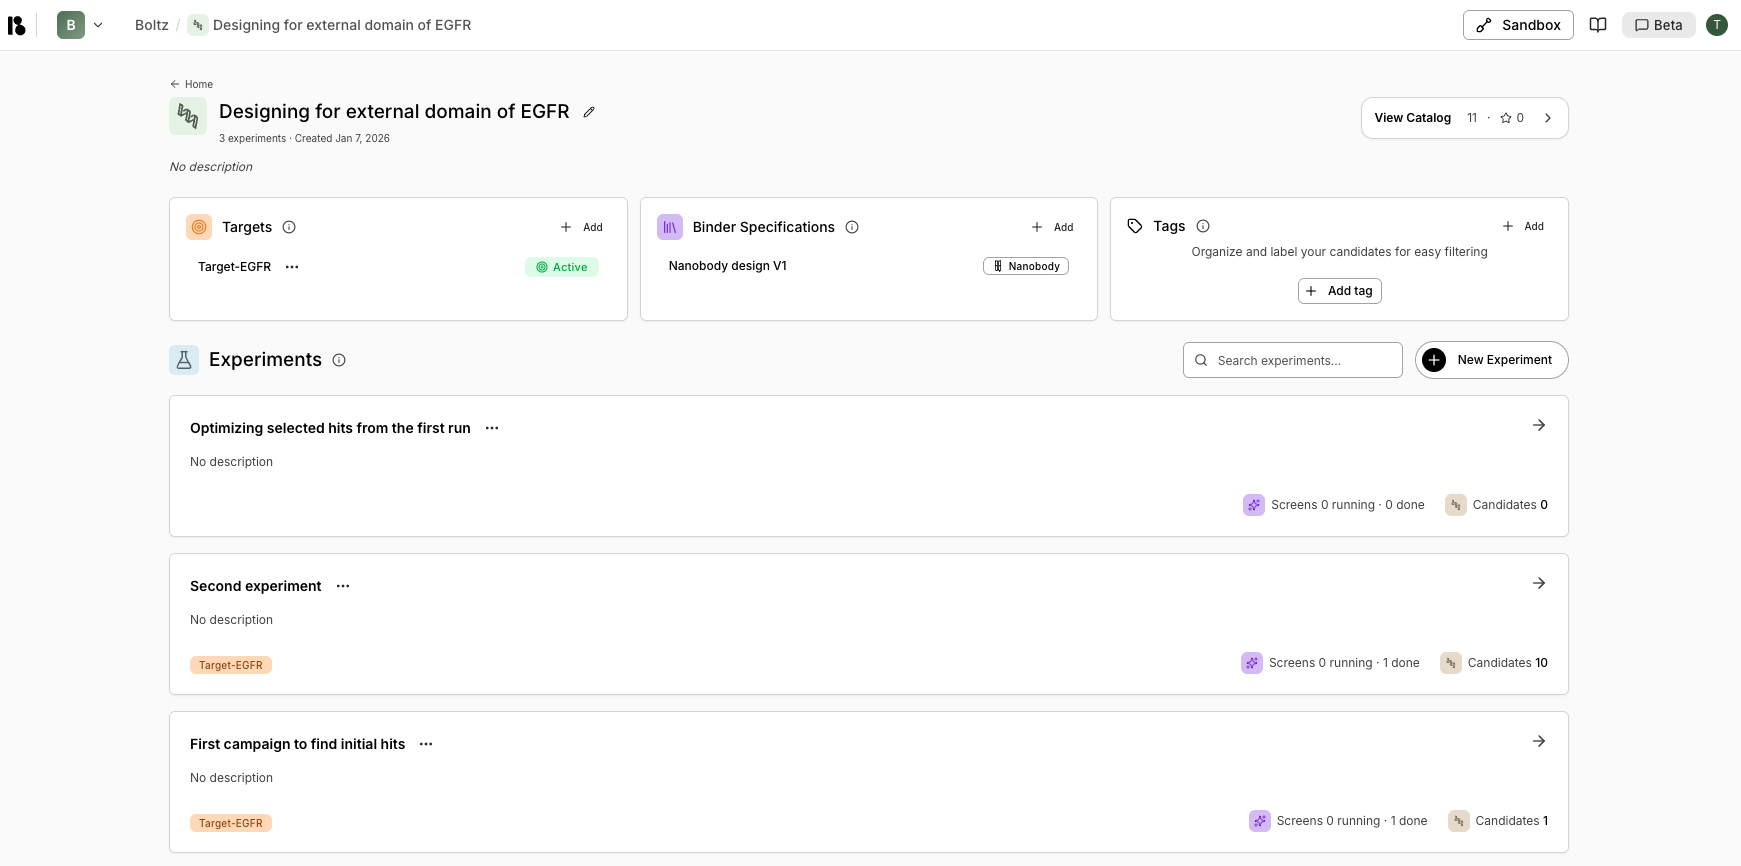Open Target-EGFR more options menu

pyautogui.click(x=292, y=267)
